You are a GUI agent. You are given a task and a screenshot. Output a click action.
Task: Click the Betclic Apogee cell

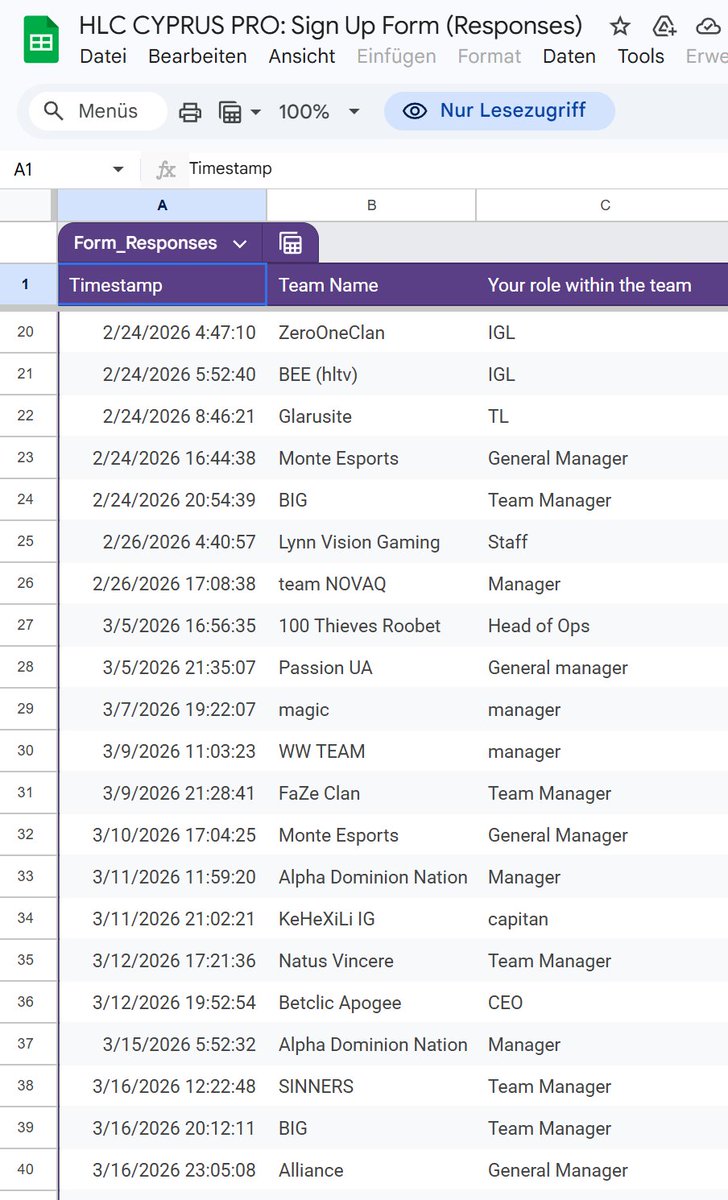pos(371,1003)
